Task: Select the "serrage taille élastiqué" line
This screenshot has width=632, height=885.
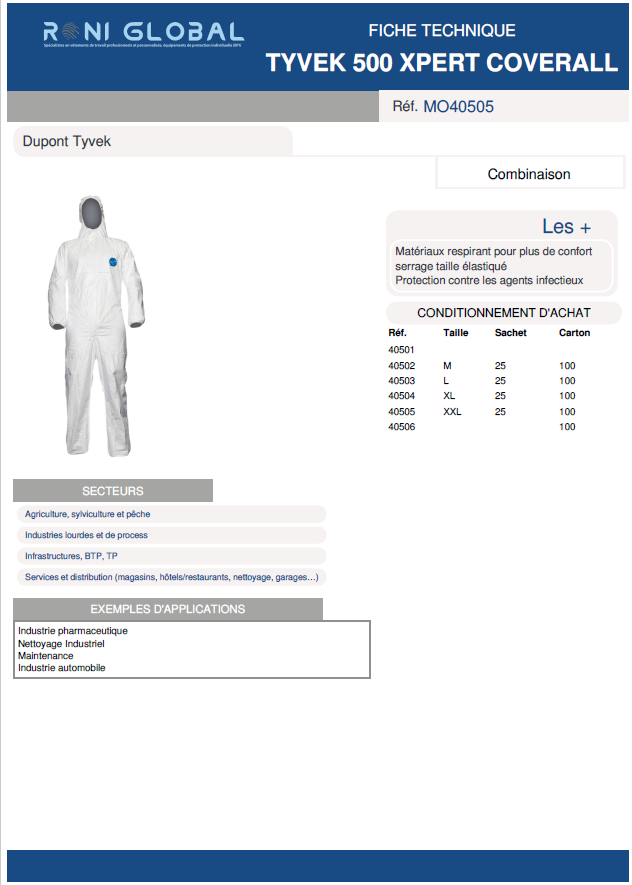Action: click(x=451, y=266)
